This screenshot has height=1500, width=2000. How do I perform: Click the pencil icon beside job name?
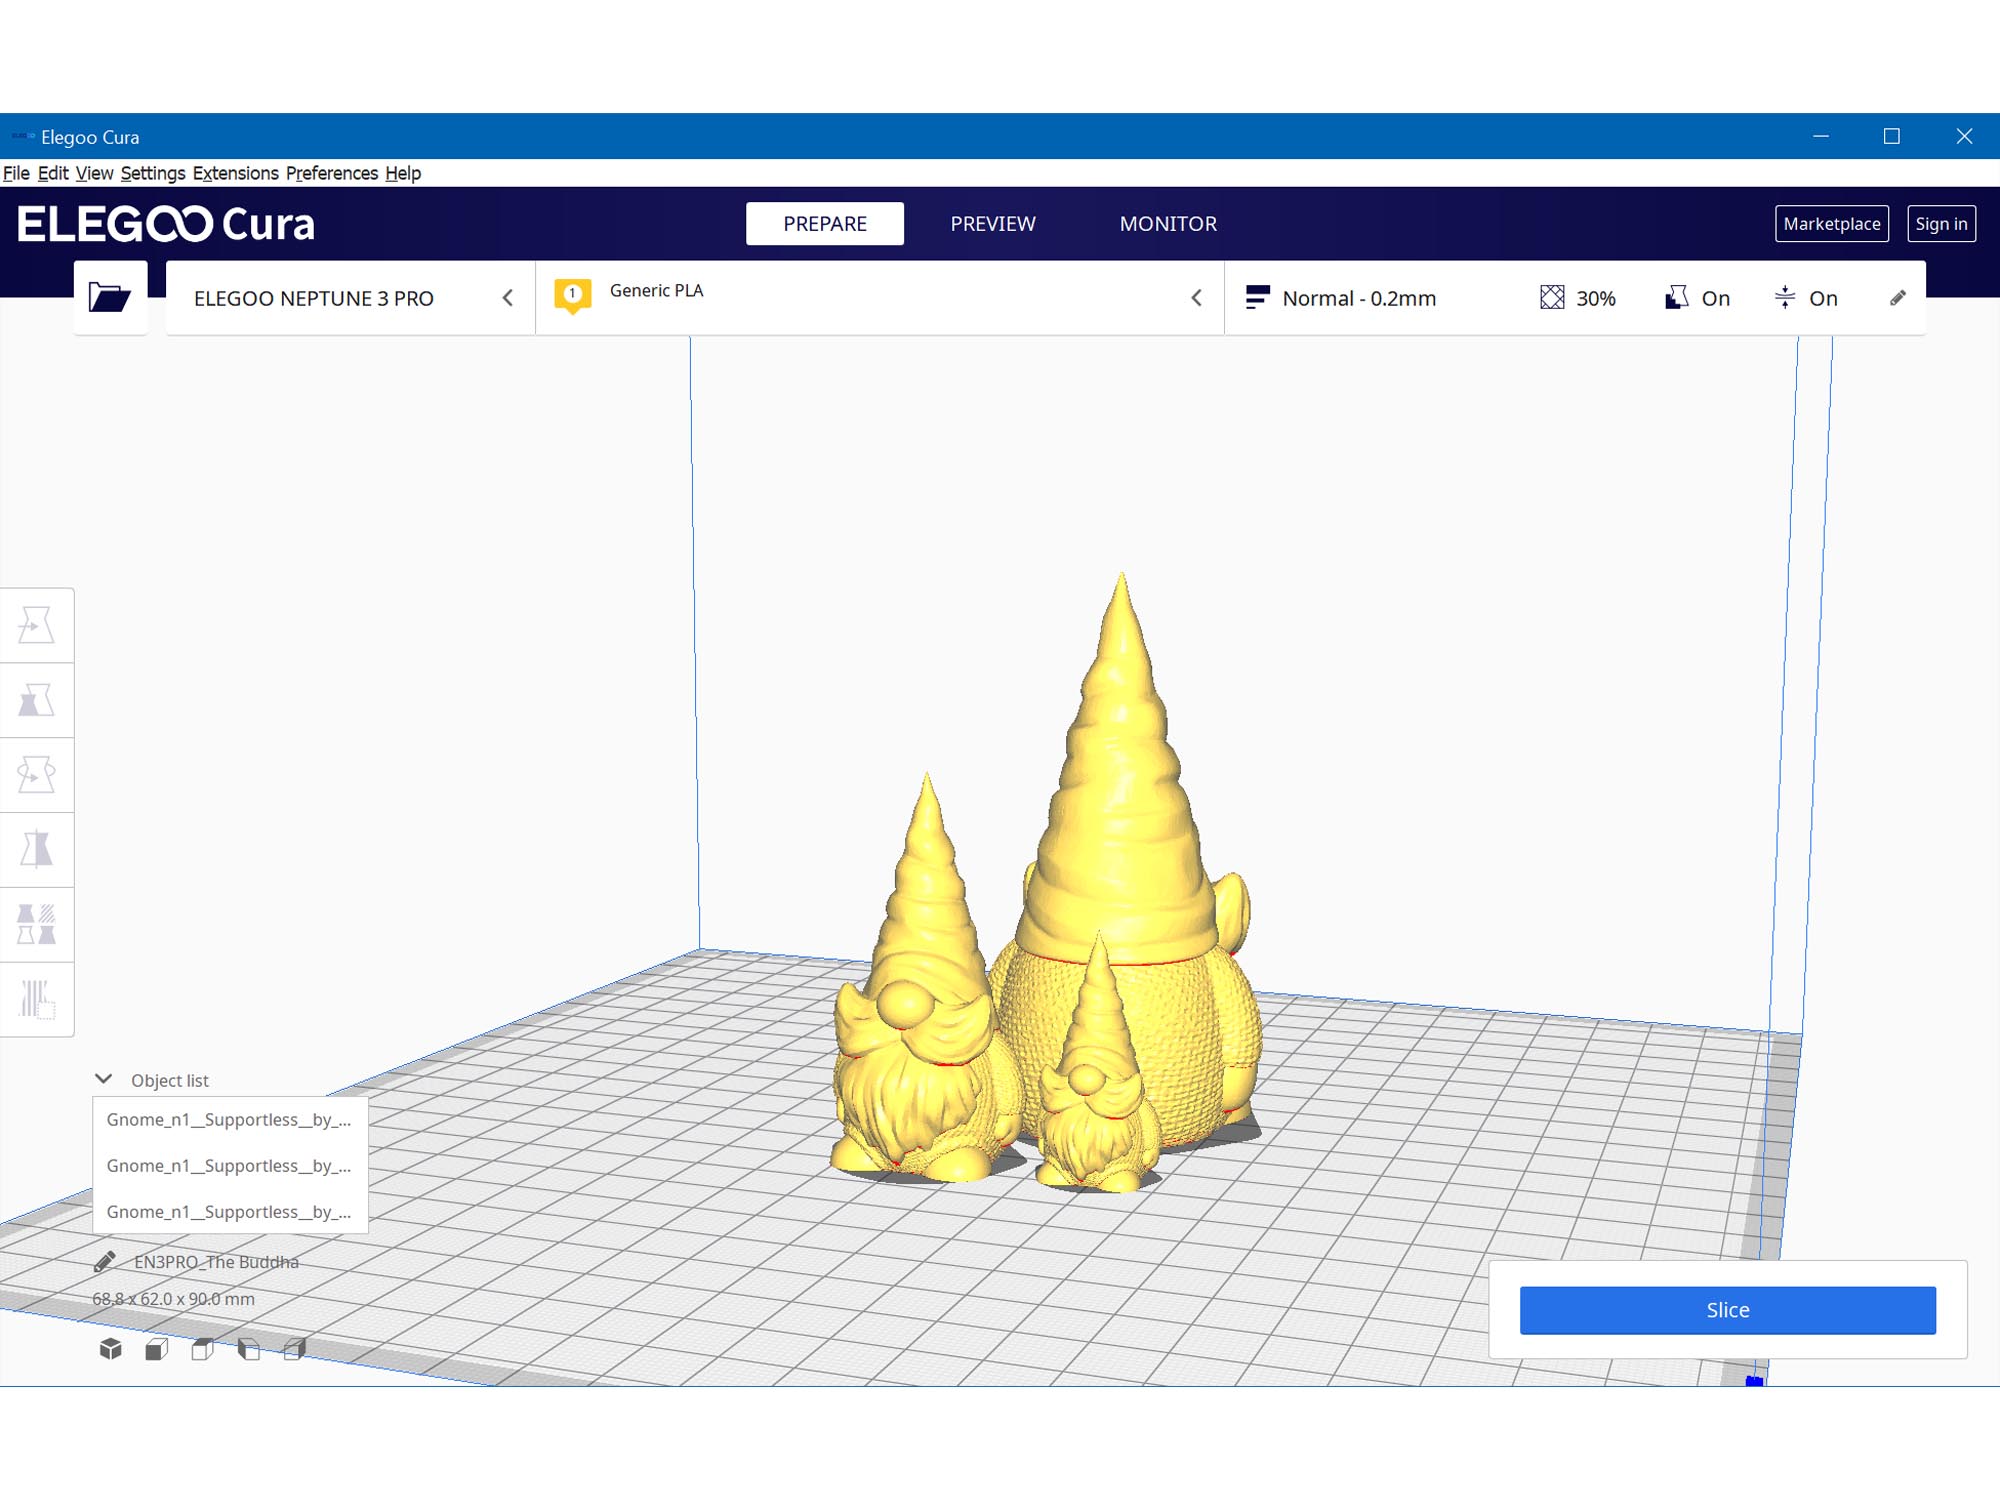tap(105, 1262)
